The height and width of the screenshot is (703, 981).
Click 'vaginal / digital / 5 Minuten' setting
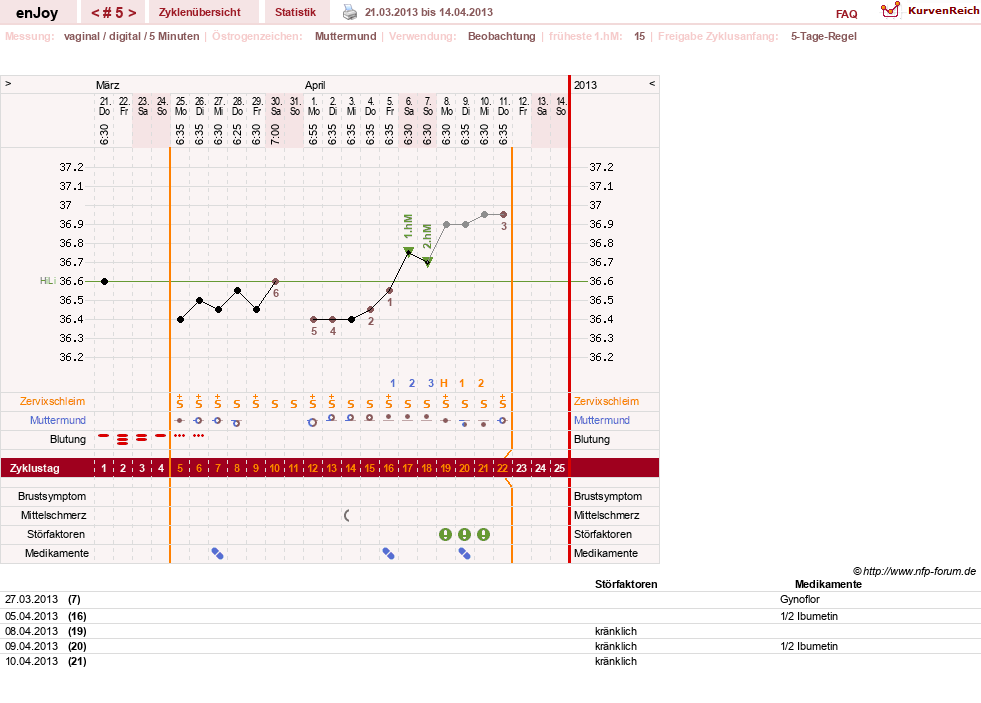pyautogui.click(x=131, y=36)
